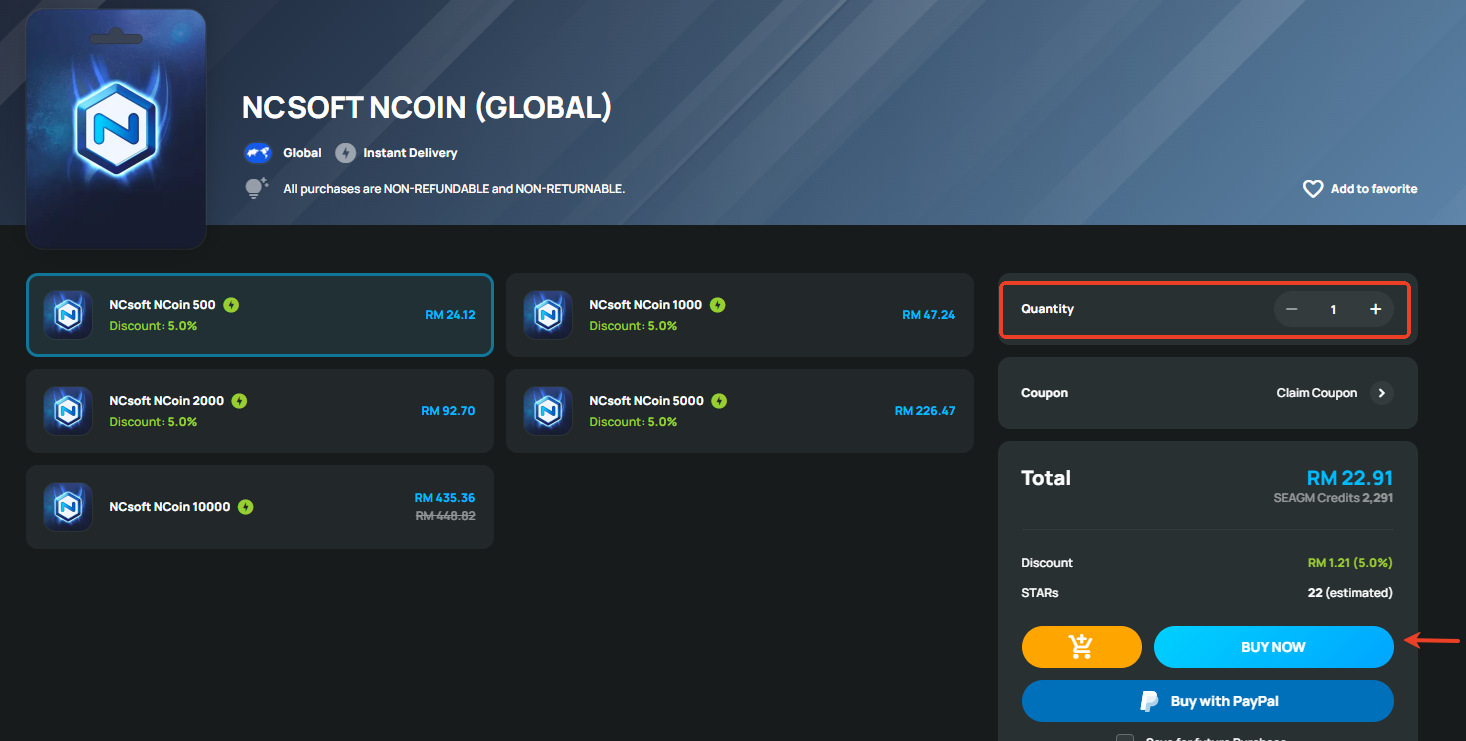Image resolution: width=1466 pixels, height=741 pixels.
Task: Click the Instant Delivery lightning icon
Action: click(345, 153)
